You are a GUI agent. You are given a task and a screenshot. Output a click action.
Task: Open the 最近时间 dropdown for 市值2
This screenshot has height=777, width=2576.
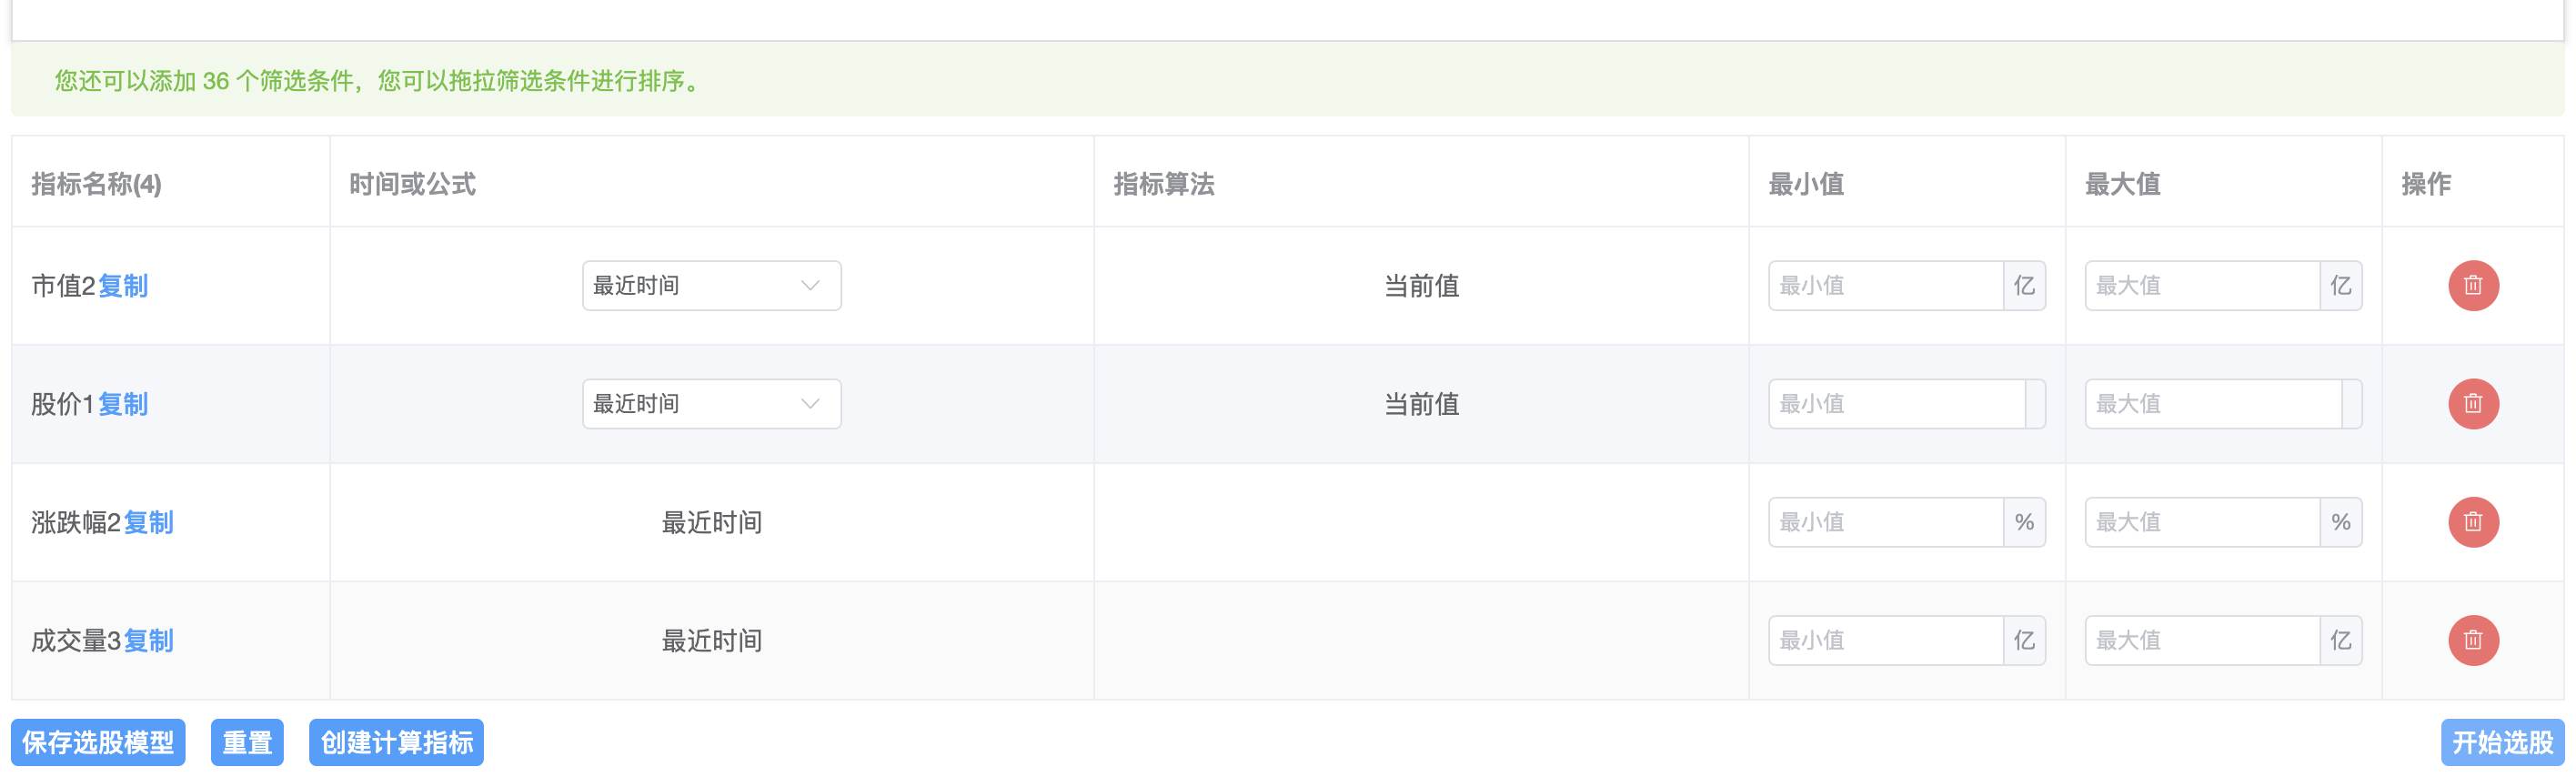712,286
